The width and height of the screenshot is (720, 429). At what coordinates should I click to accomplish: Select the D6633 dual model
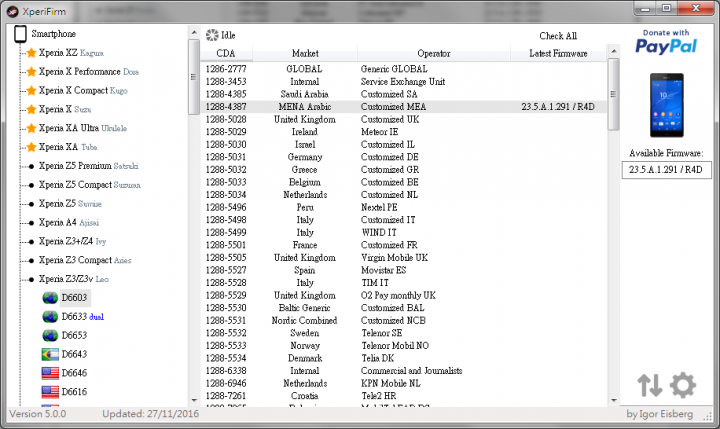pyautogui.click(x=83, y=316)
